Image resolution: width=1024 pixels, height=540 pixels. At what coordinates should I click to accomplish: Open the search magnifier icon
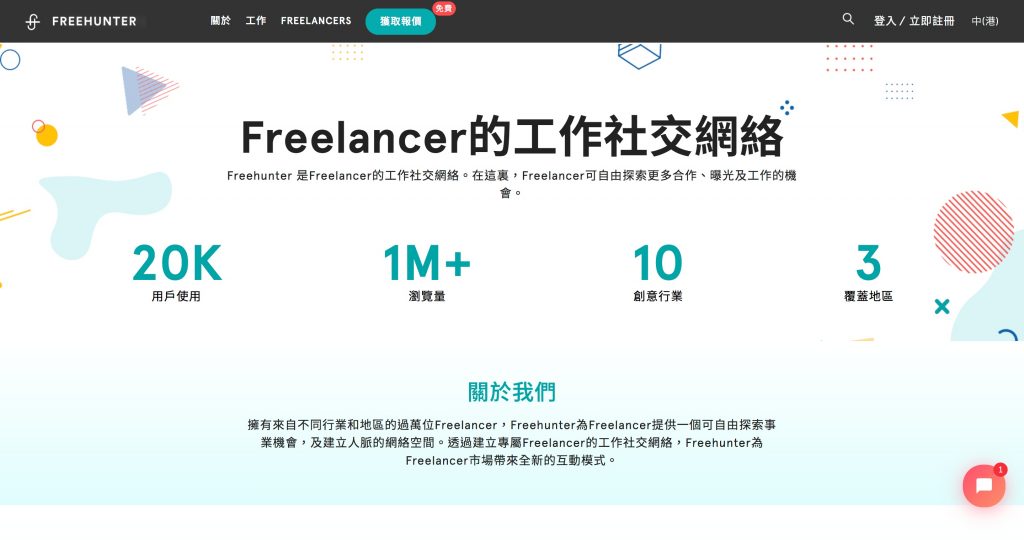848,19
